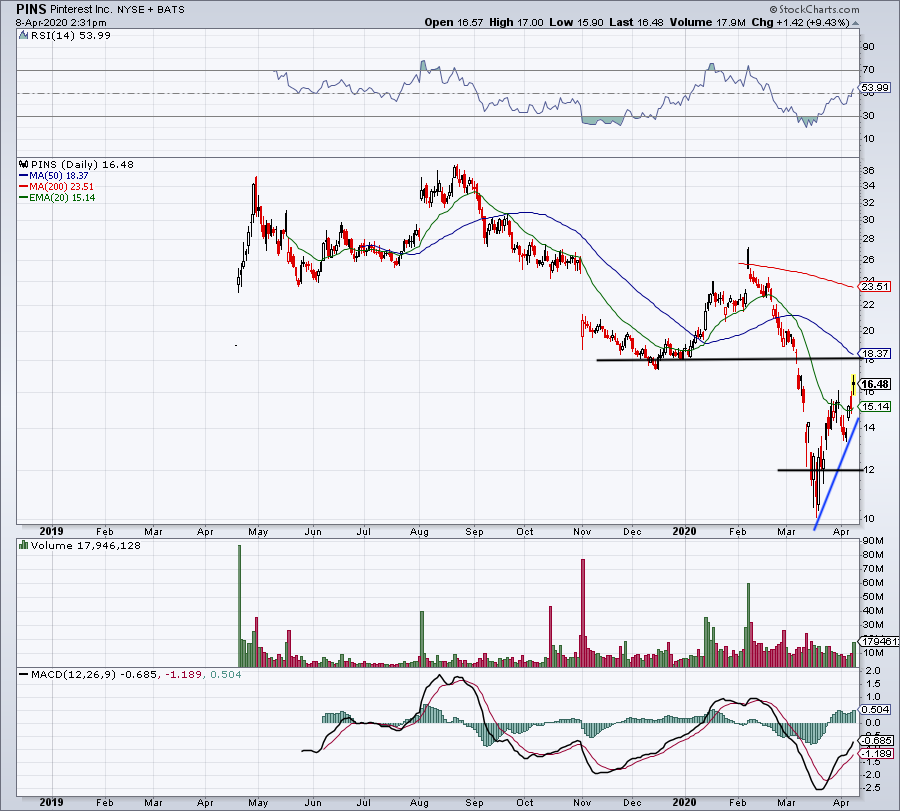This screenshot has width=900, height=811.
Task: Click the 18.37 price tag on right axis
Action: pos(875,354)
